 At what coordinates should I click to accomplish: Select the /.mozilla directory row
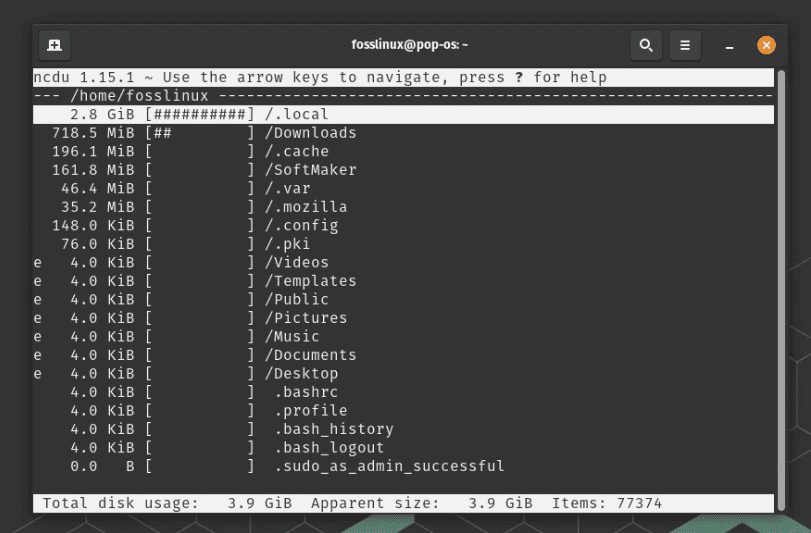(403, 207)
